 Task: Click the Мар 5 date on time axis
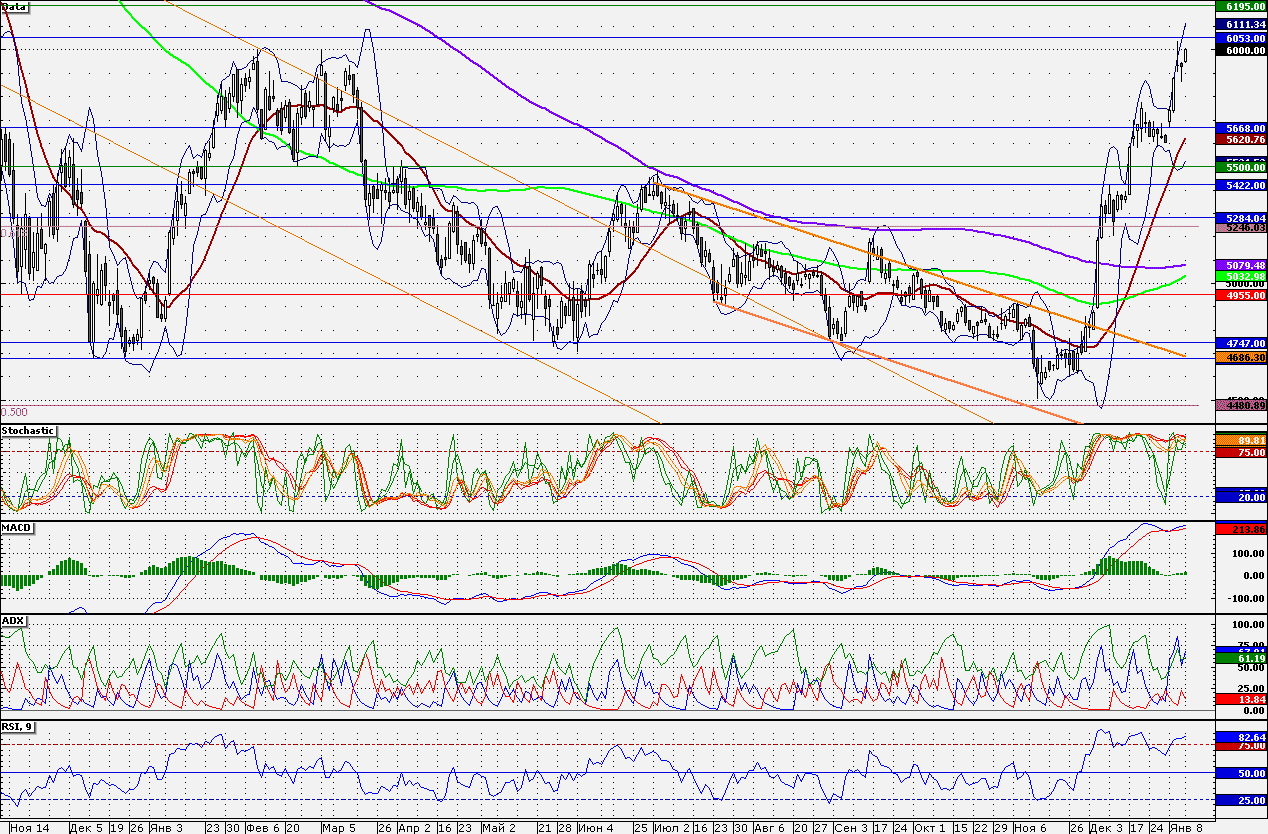tap(338, 828)
